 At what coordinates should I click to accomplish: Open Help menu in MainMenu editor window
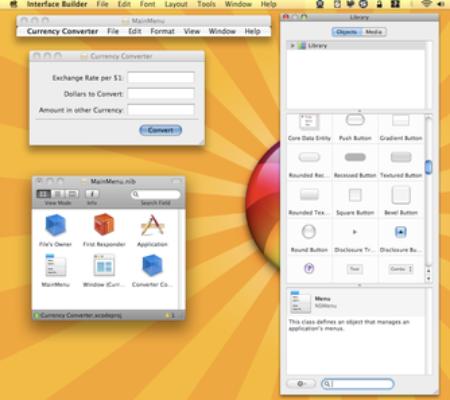252,31
